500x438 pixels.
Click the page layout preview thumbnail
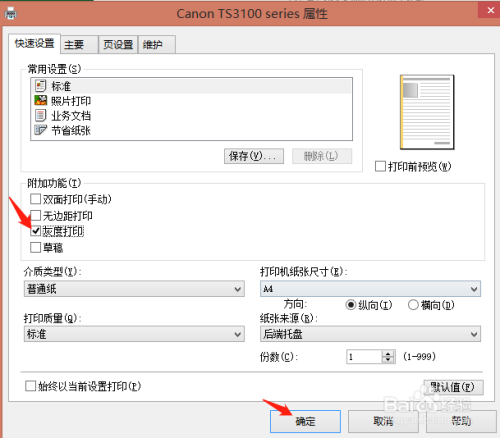(x=427, y=112)
